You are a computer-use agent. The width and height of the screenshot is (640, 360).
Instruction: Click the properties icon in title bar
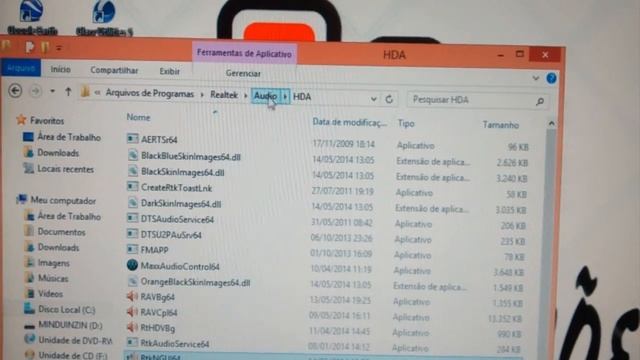29,47
